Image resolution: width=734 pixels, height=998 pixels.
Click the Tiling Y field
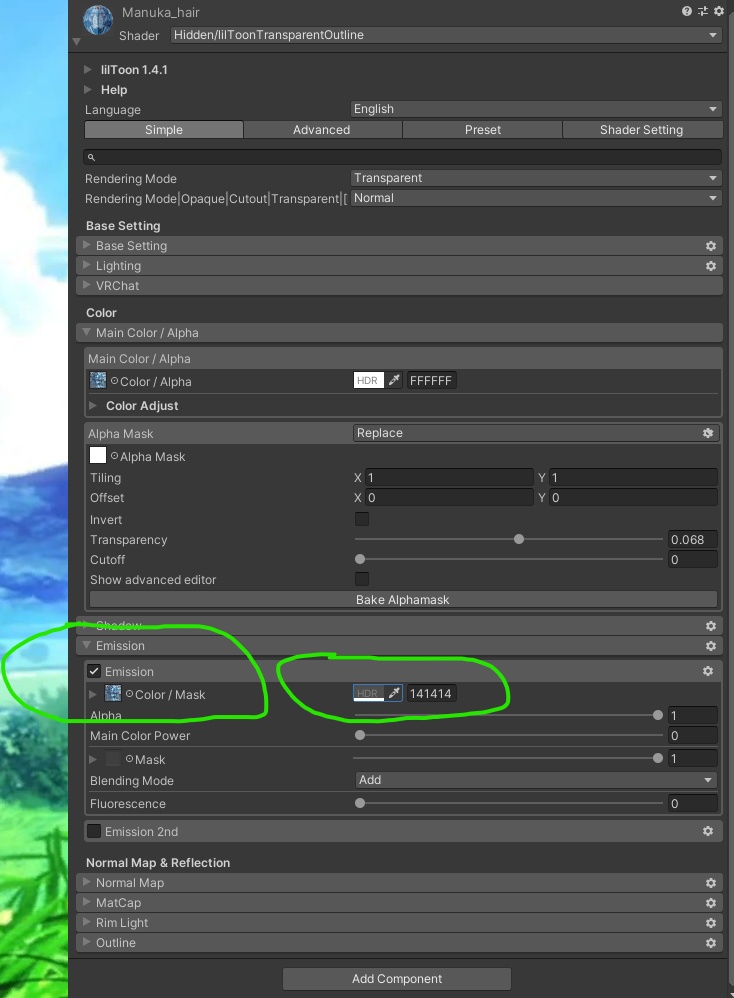(x=633, y=477)
